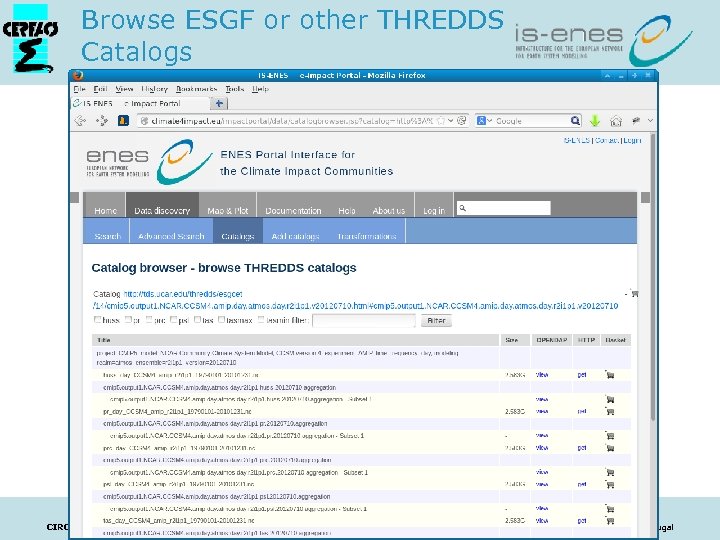This screenshot has height=540, width=720.
Task: Switch to the Advanced Search sub-tab
Action: click(171, 231)
